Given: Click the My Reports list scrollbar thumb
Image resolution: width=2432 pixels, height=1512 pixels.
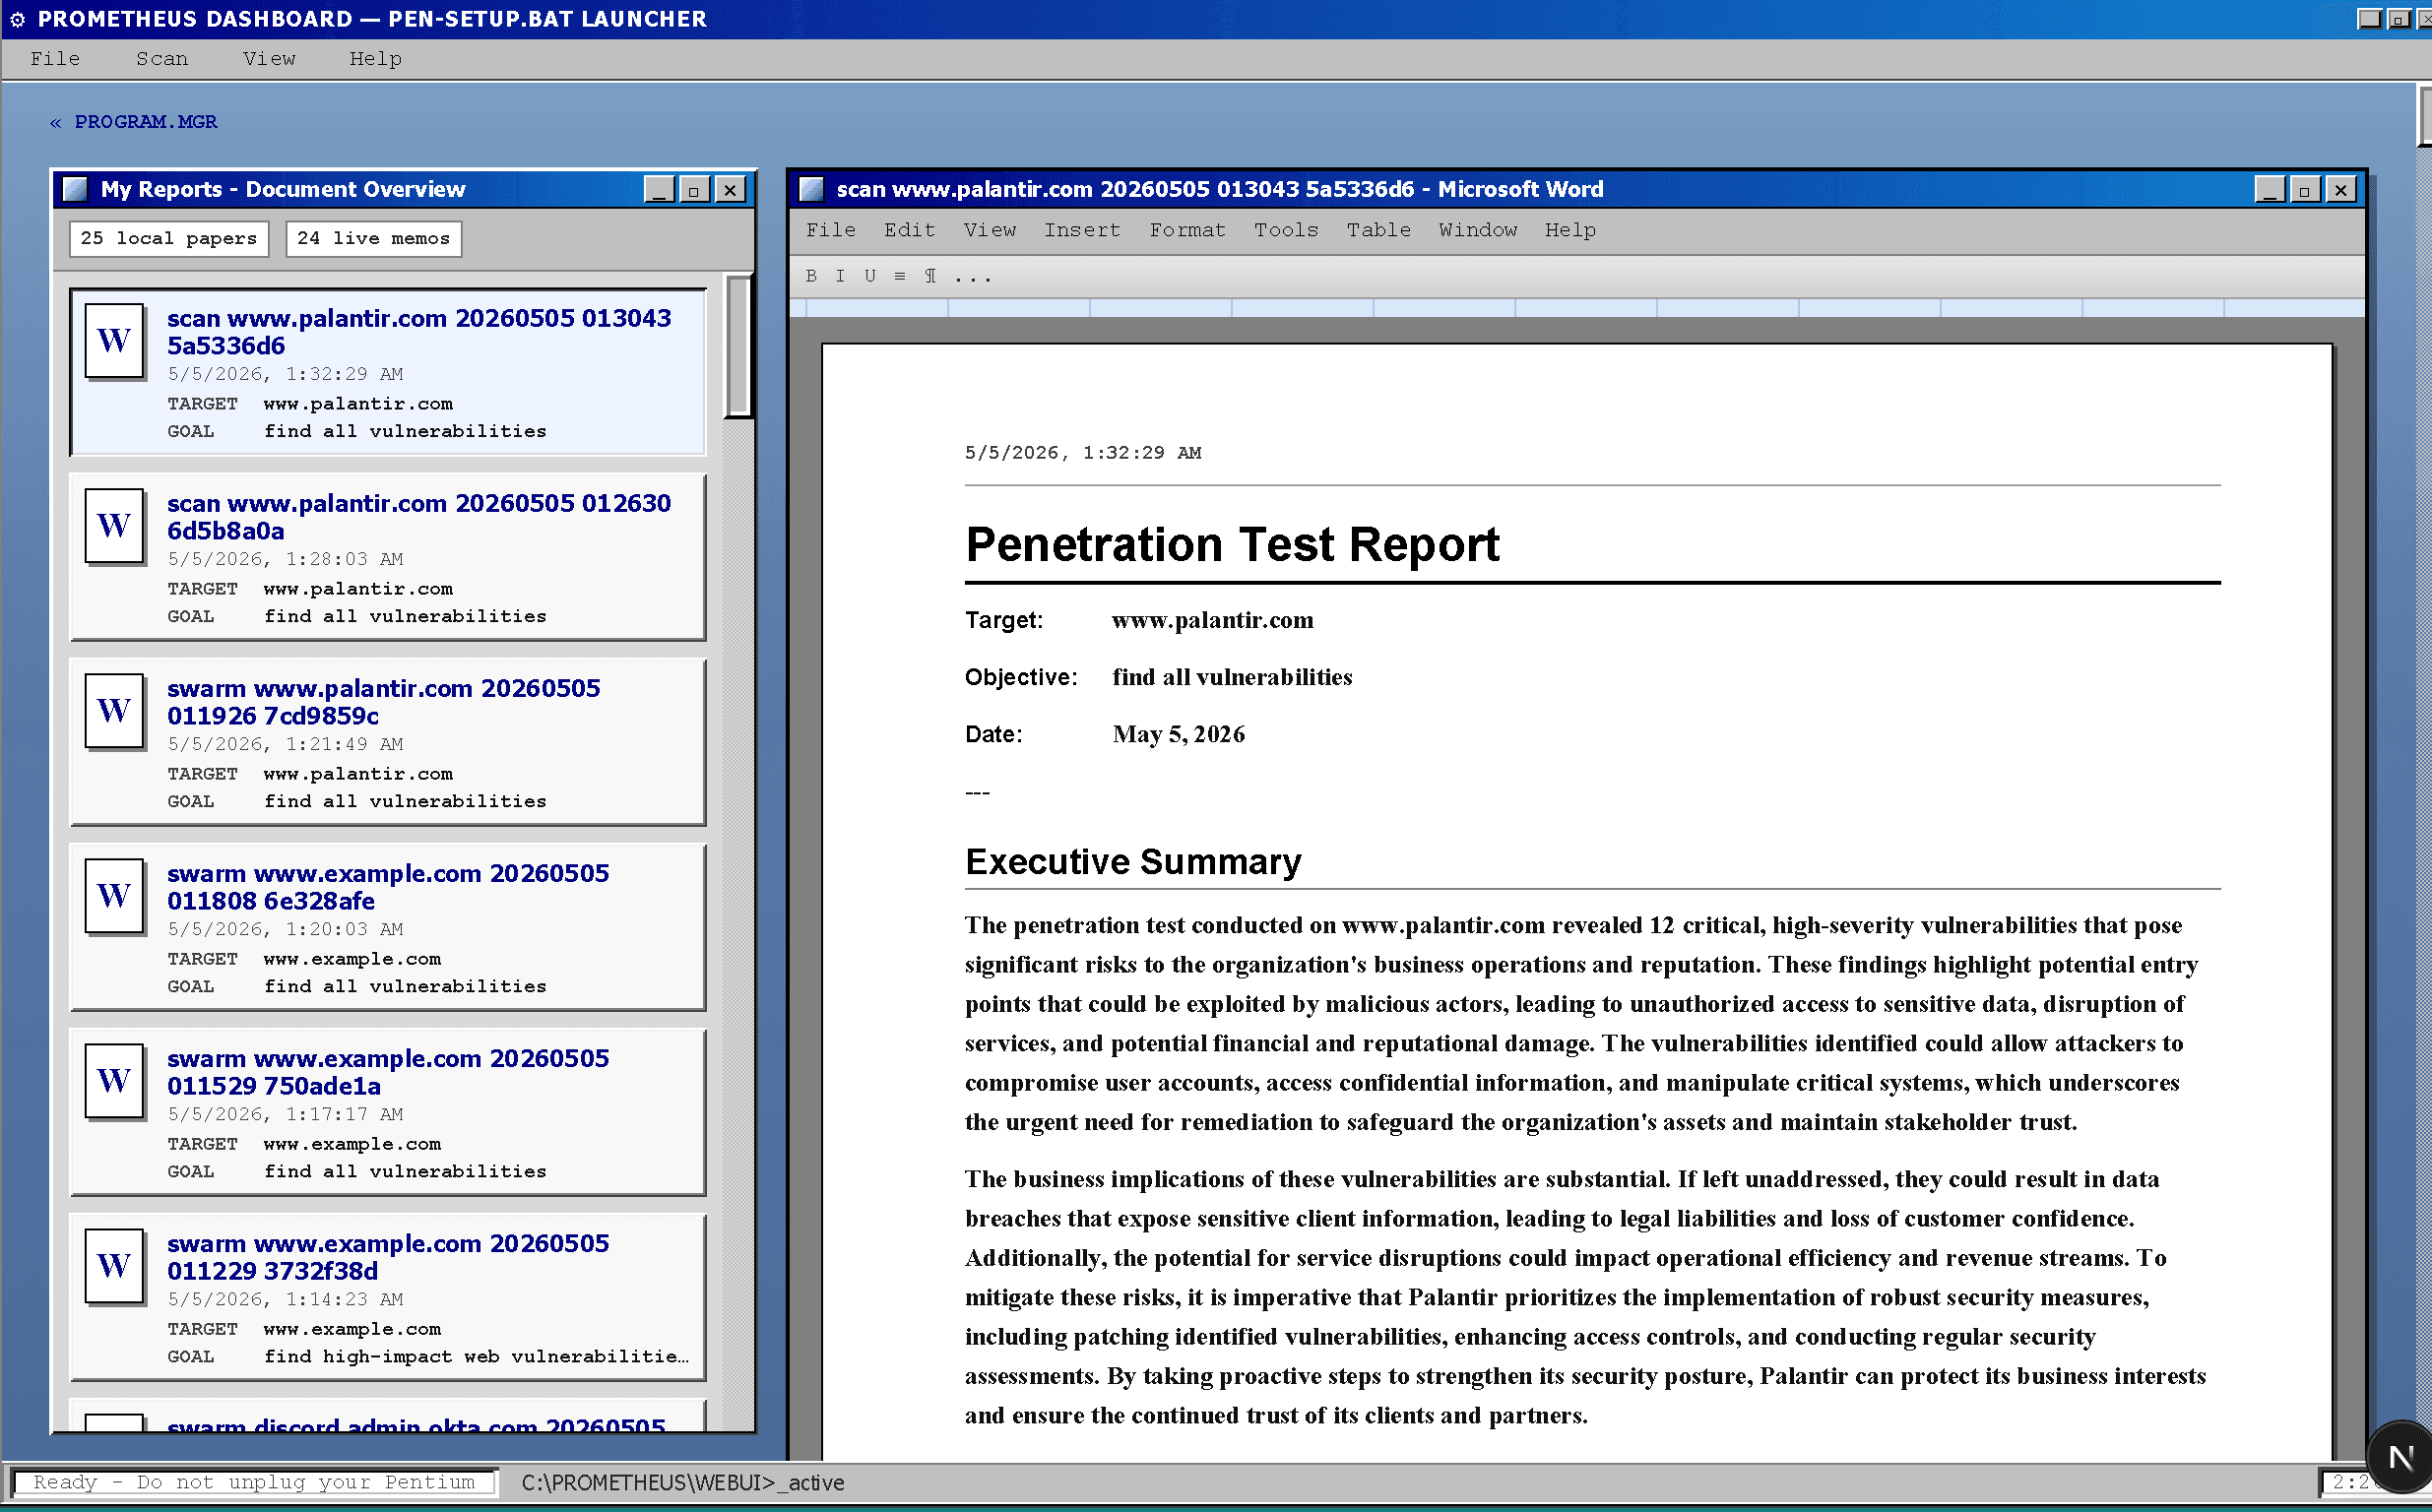Looking at the screenshot, I should pos(738,346).
